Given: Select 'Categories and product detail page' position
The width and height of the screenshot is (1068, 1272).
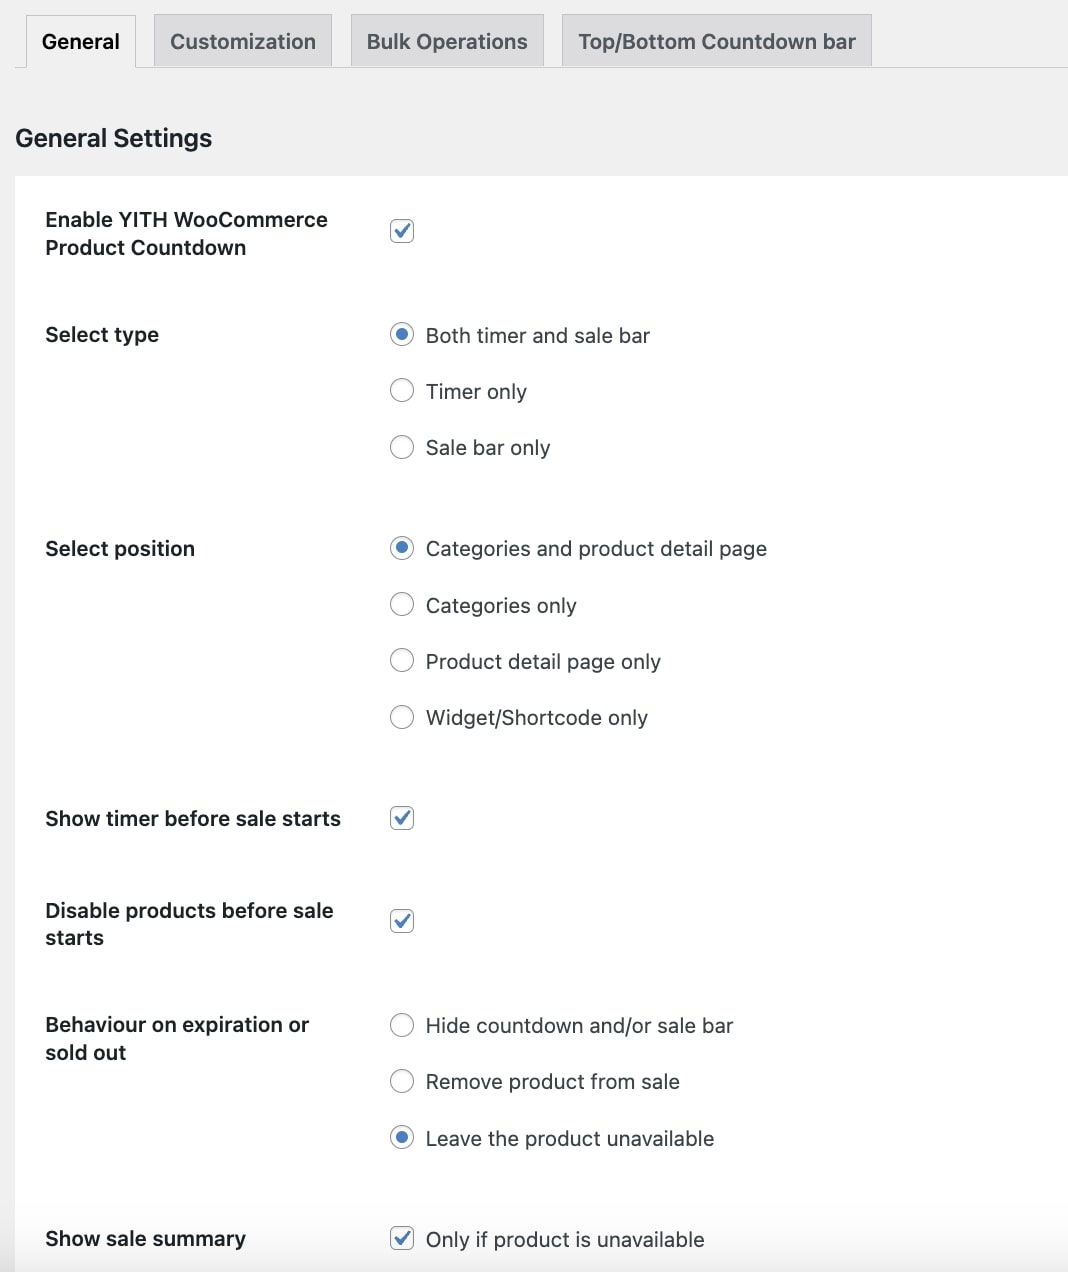Looking at the screenshot, I should [x=402, y=548].
